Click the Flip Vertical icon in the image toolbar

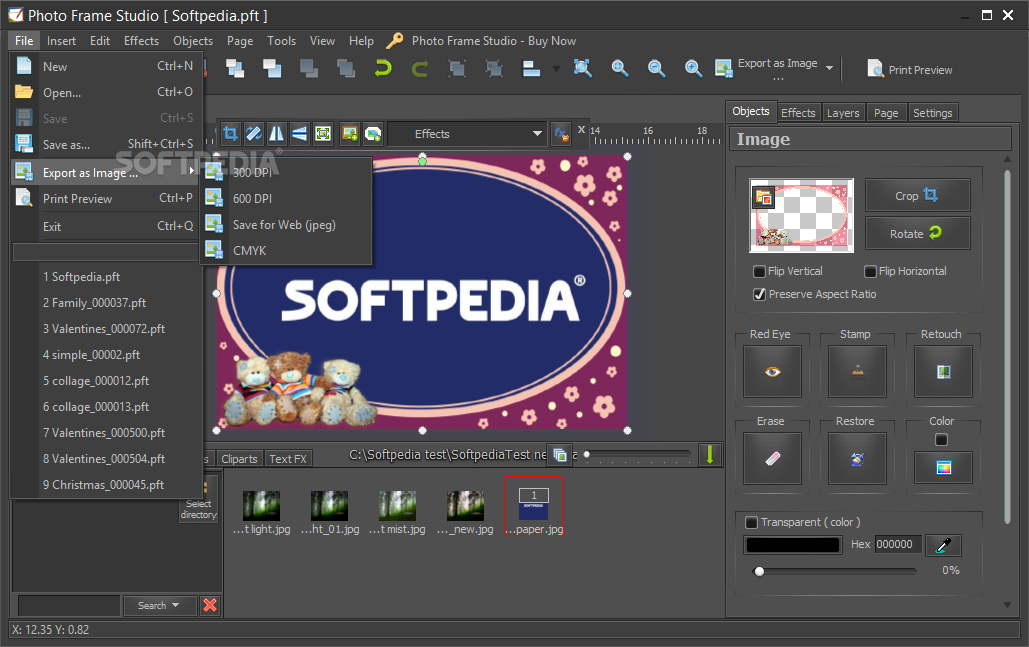[x=299, y=134]
